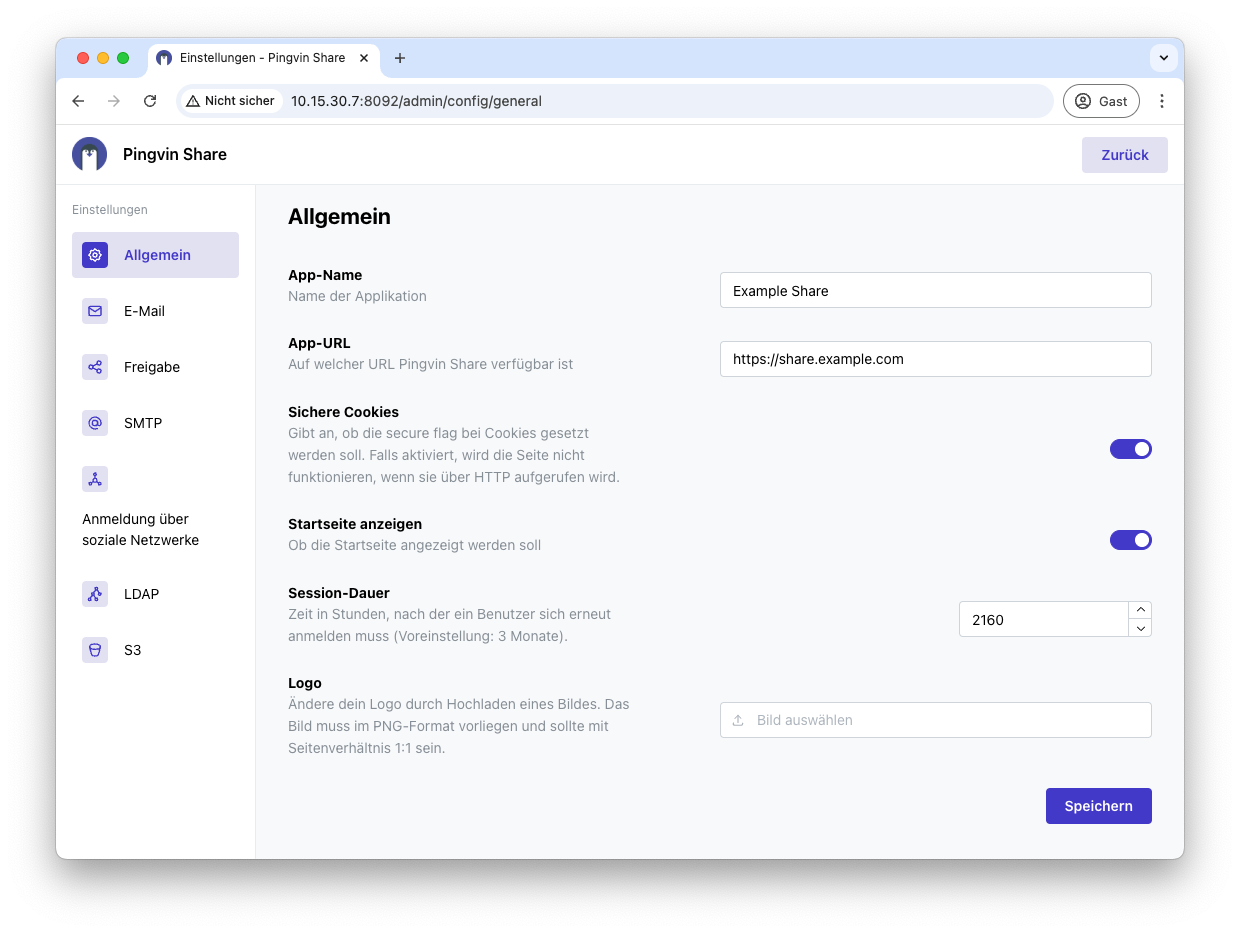Open the S3 bucket icon
This screenshot has width=1240, height=933.
(x=95, y=650)
